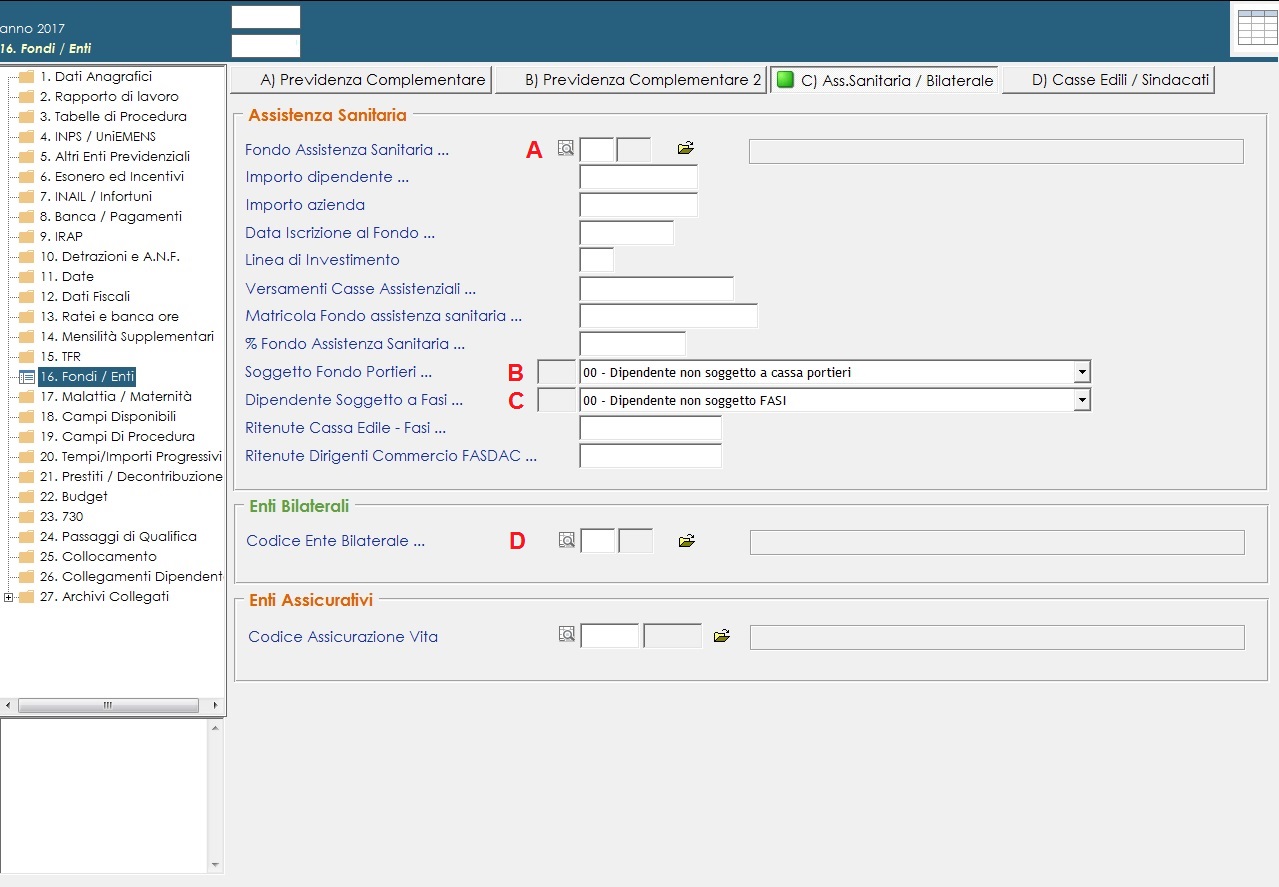The height and width of the screenshot is (887, 1279).
Task: Open folder icon for Codice Assicurazione Vita
Action: tap(722, 636)
